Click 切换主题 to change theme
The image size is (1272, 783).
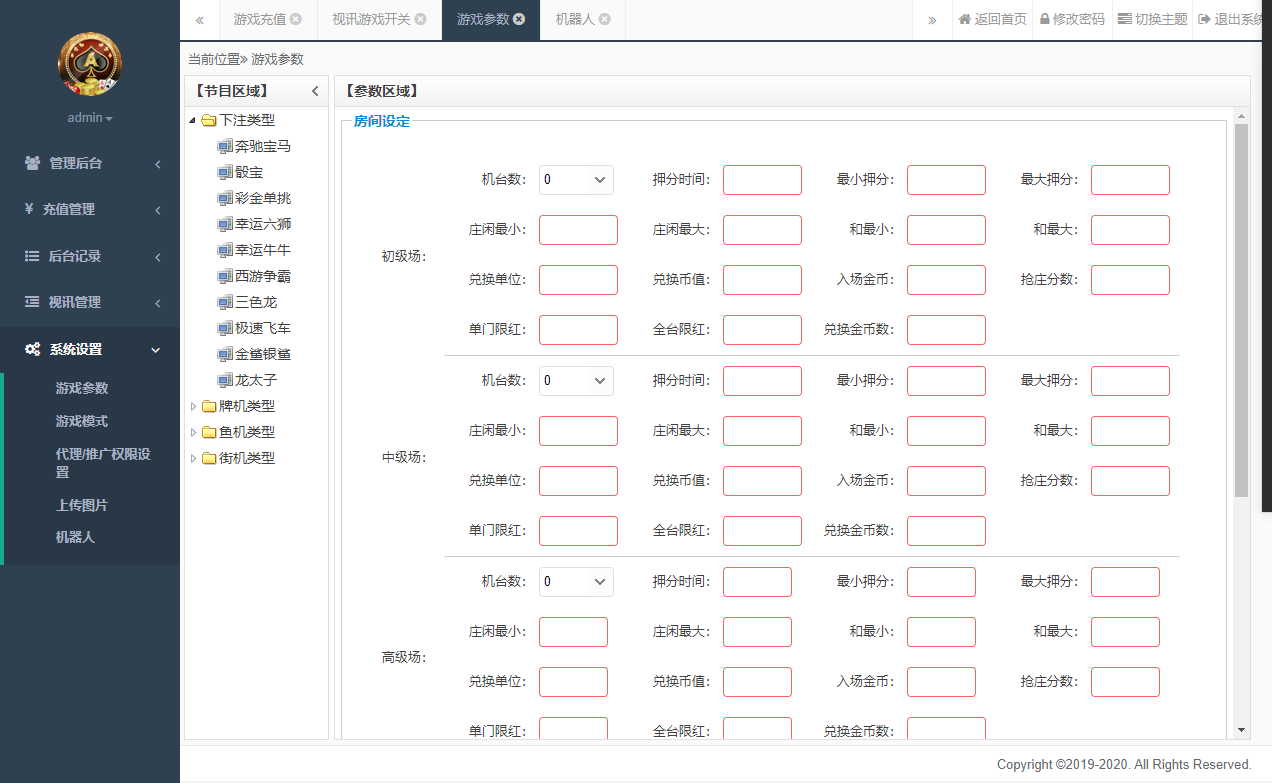[x=1152, y=19]
